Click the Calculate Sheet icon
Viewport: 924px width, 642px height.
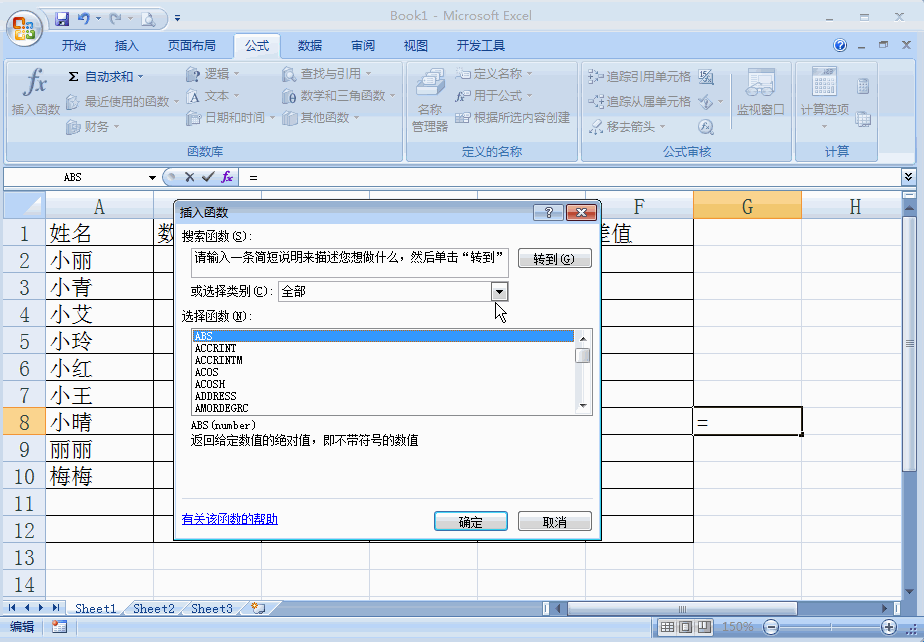click(863, 119)
